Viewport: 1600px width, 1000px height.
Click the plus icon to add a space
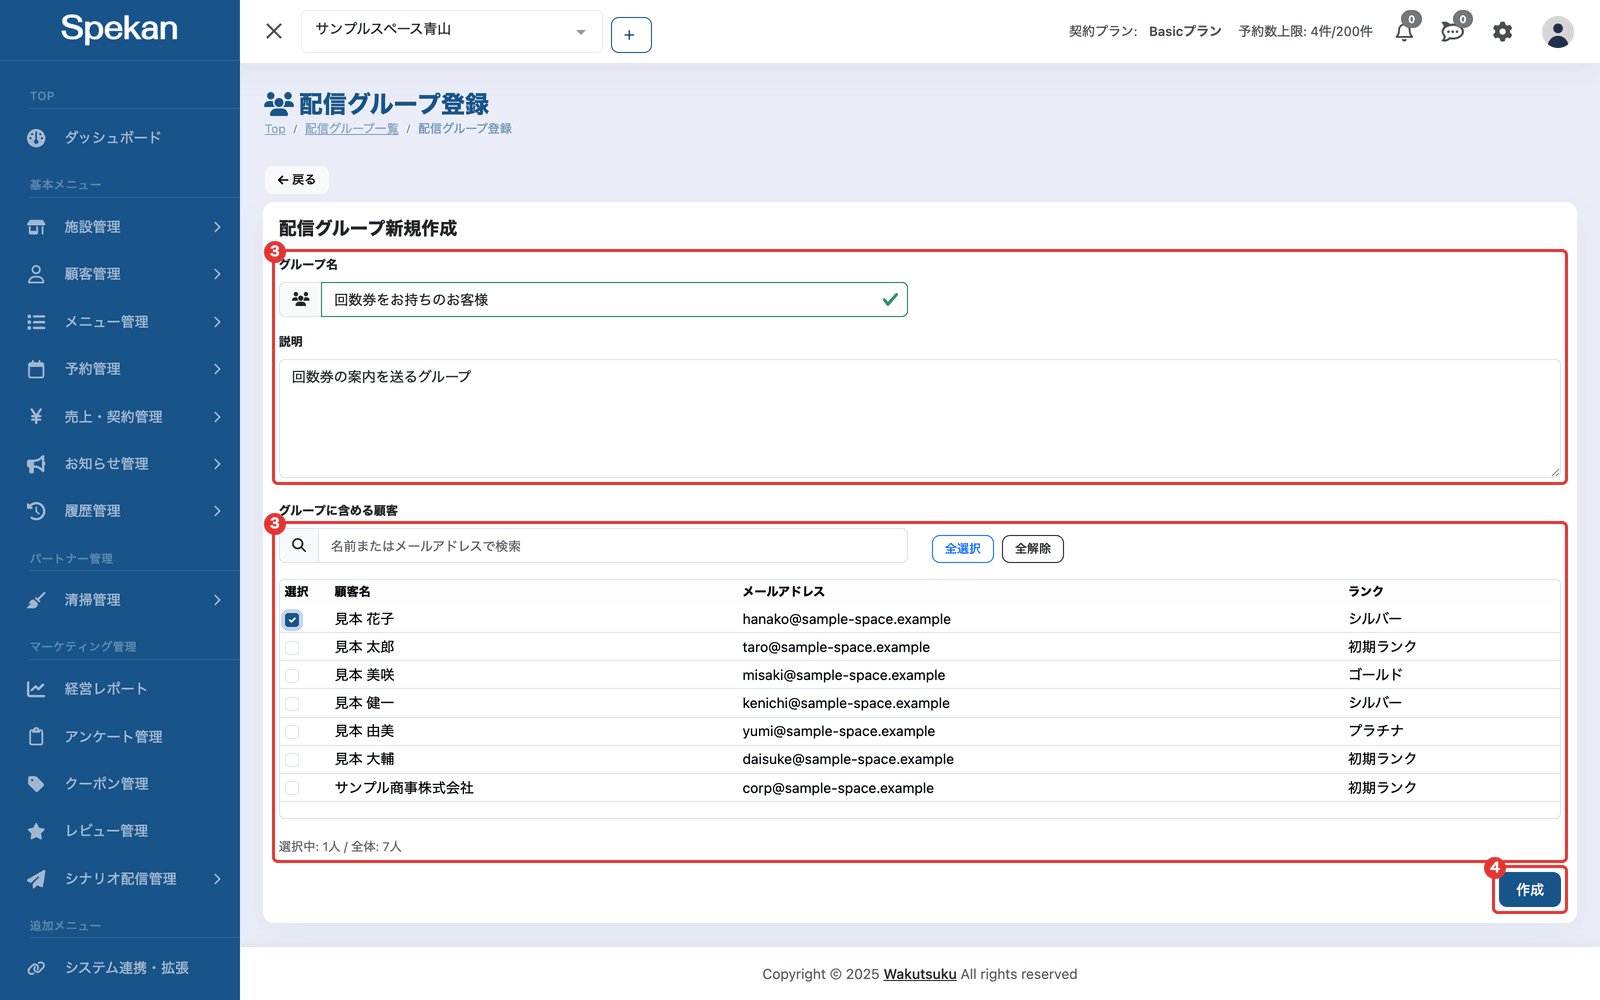[631, 35]
